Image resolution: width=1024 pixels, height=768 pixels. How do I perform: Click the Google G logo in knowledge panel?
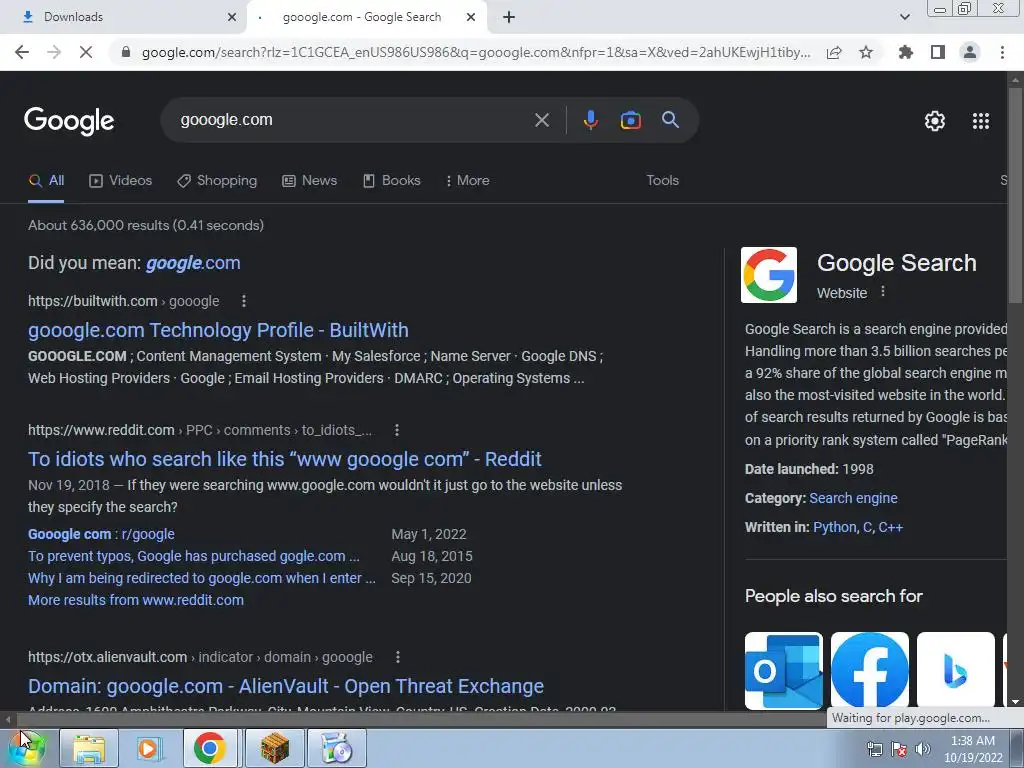point(769,275)
